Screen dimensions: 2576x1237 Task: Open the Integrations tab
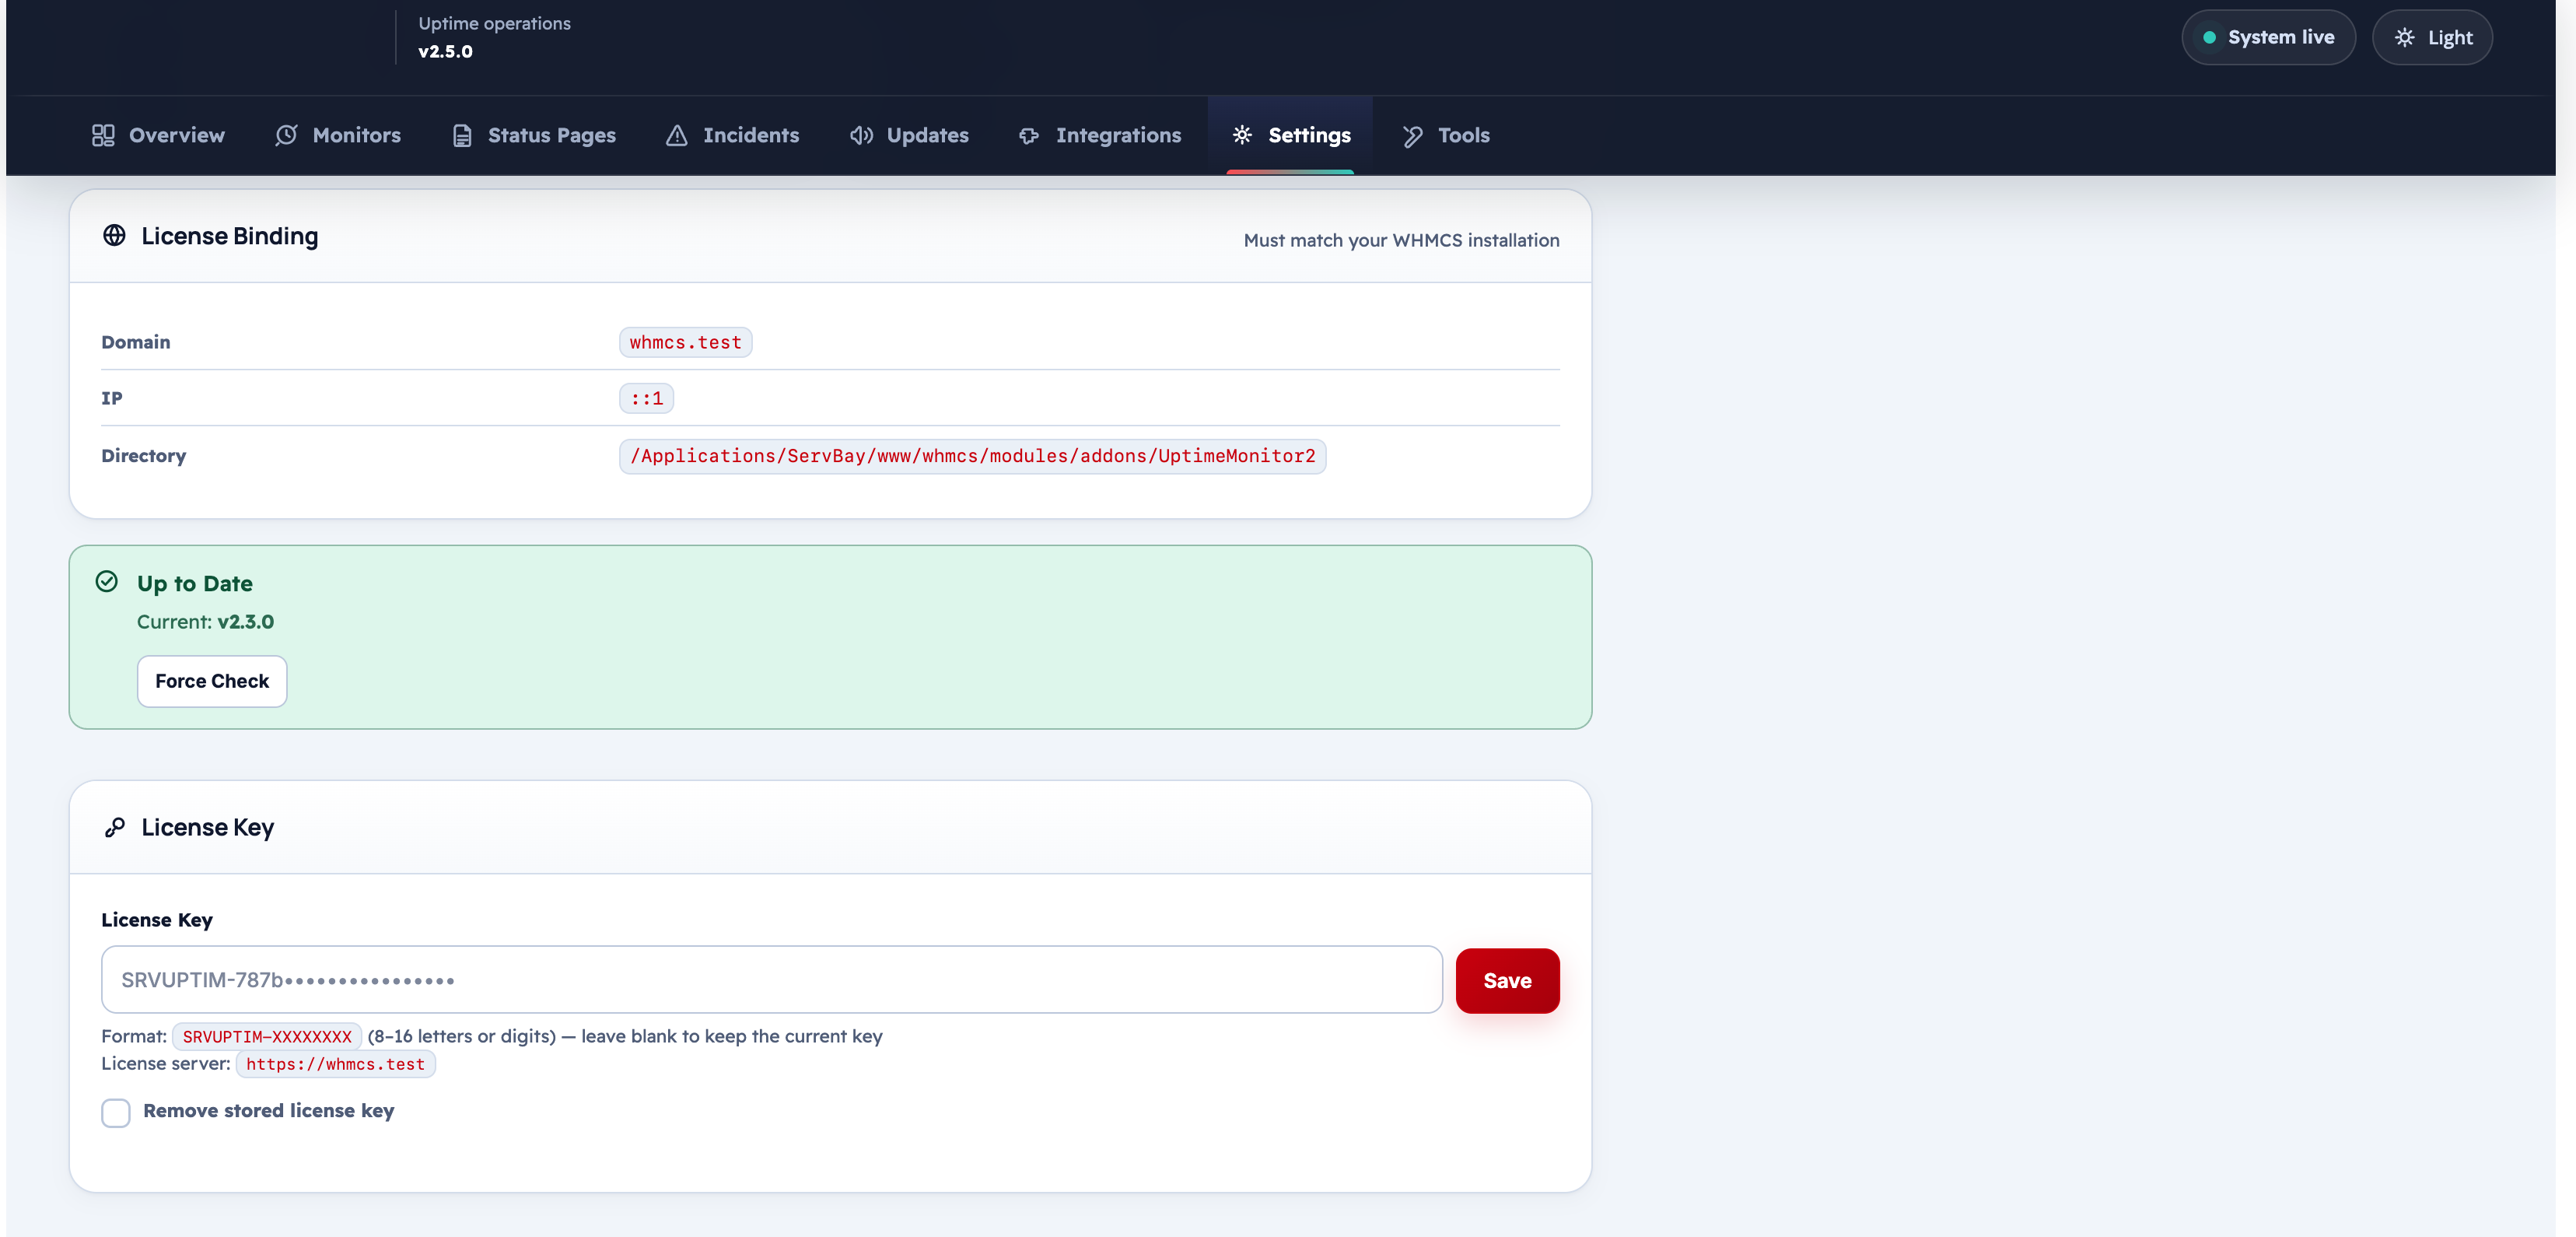point(1100,135)
